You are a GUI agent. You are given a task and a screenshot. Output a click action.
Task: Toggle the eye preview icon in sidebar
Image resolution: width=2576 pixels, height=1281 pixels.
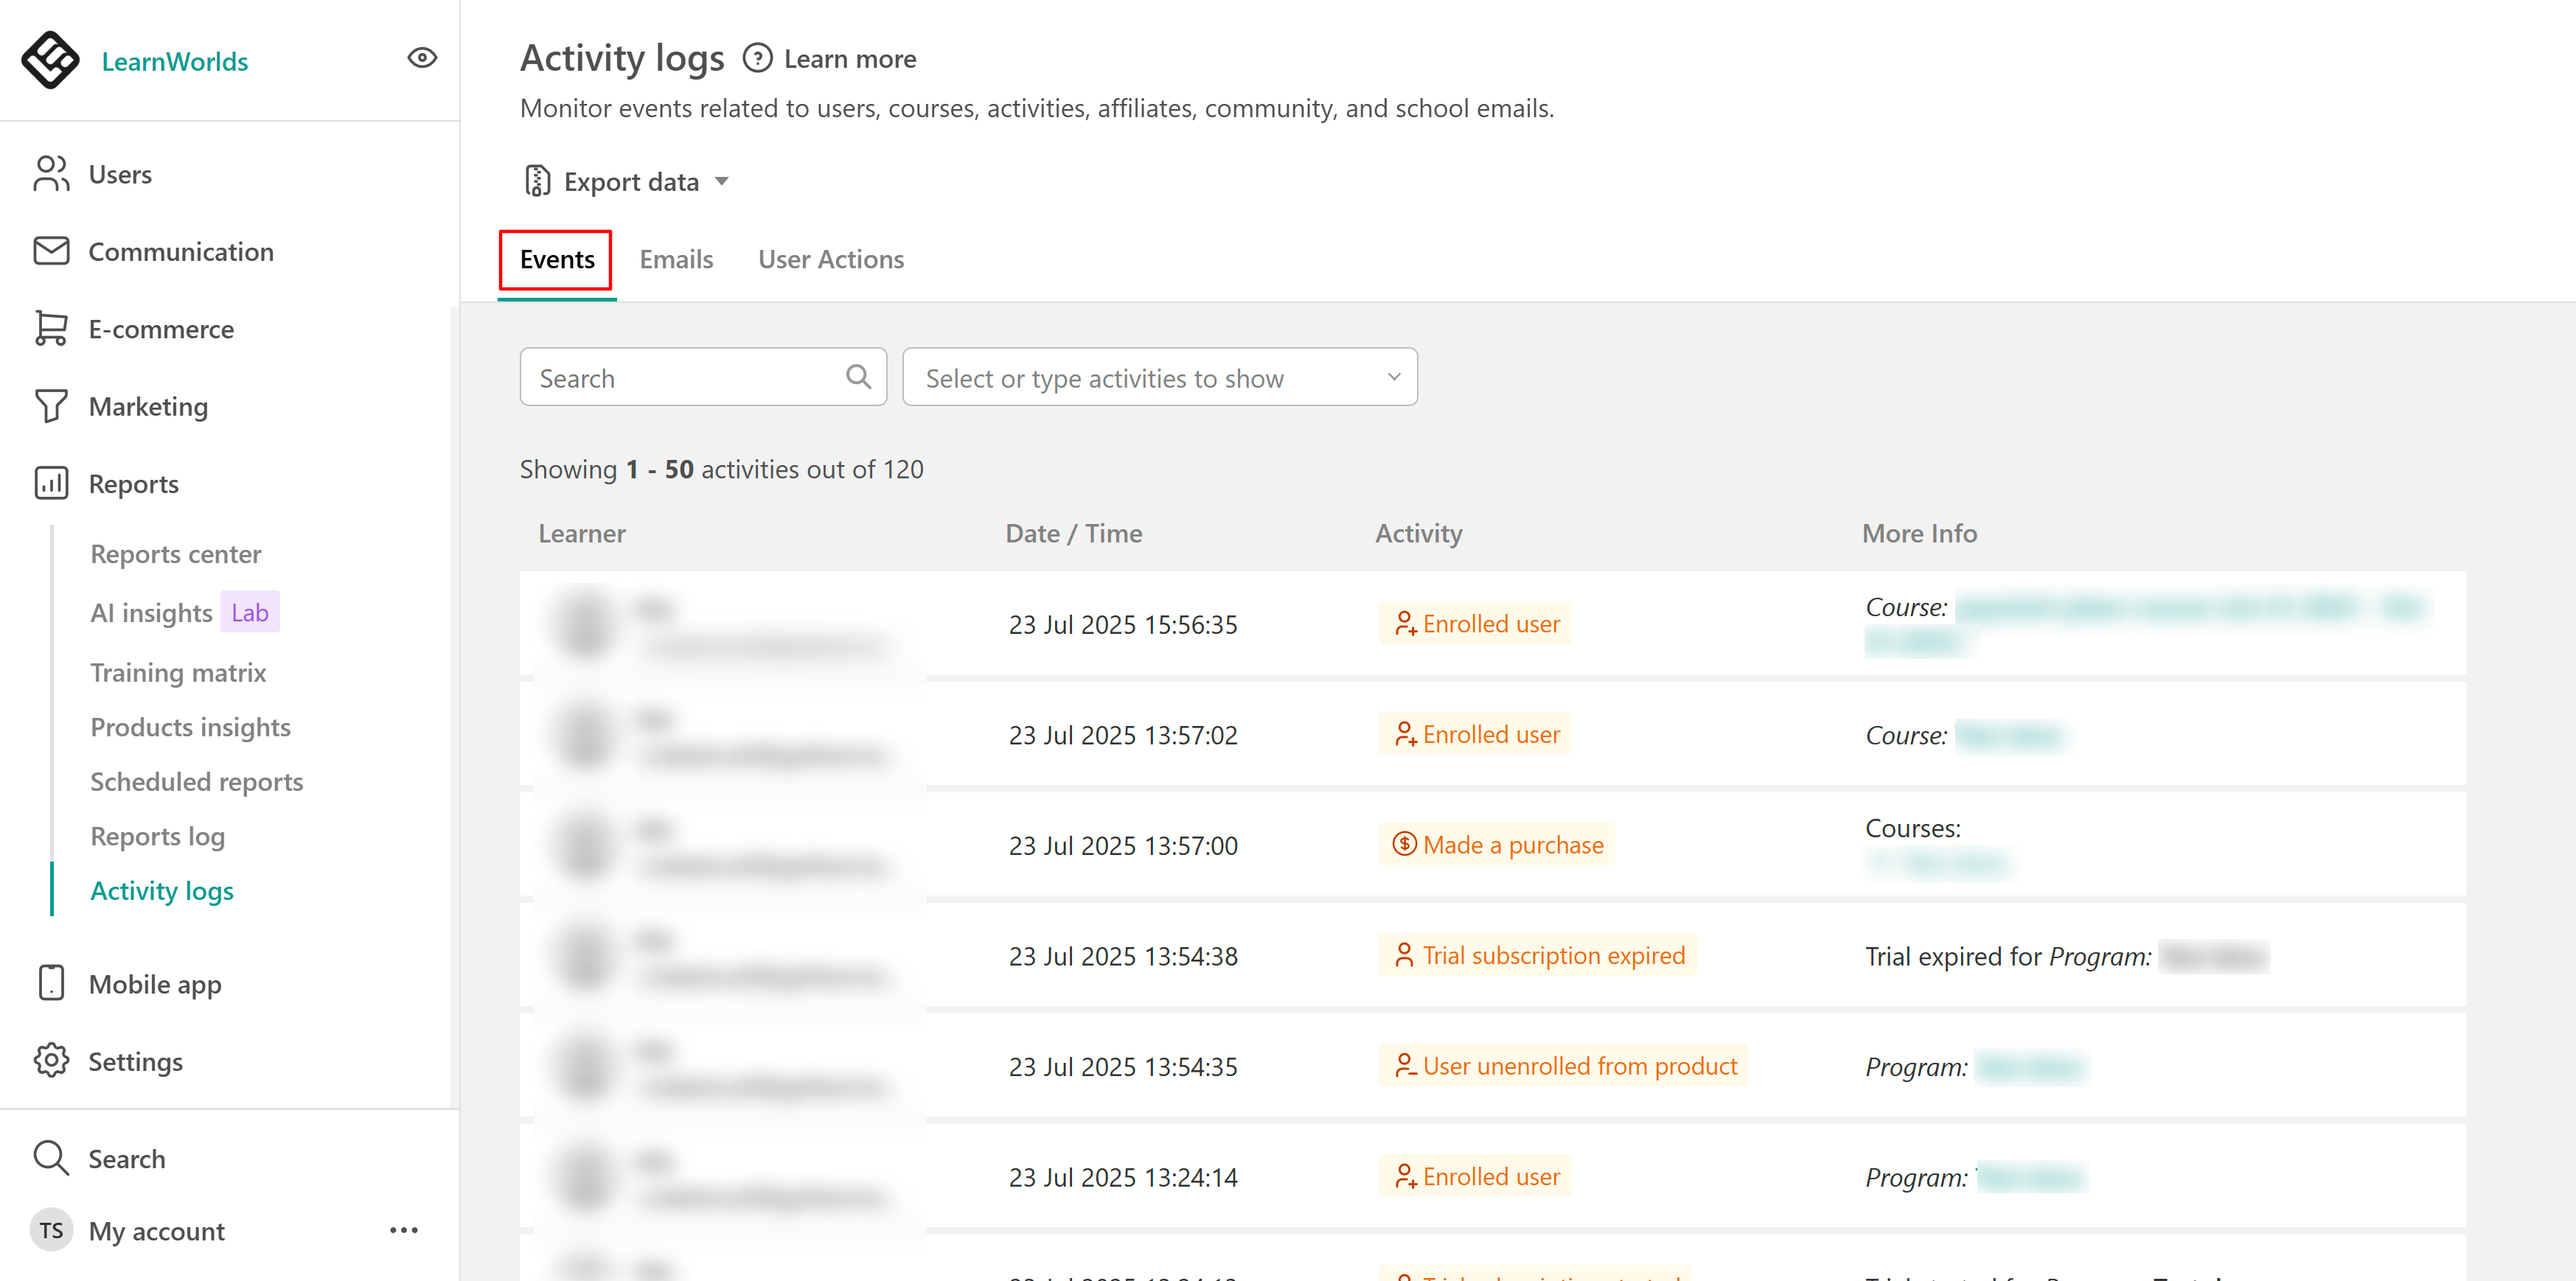click(422, 58)
